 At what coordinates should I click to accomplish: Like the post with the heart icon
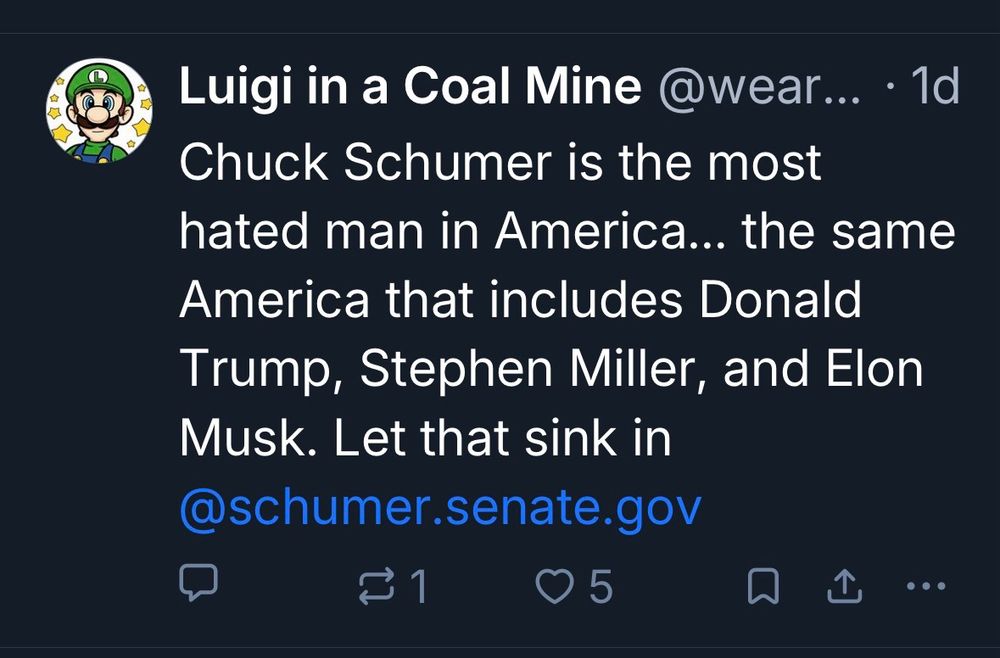(x=554, y=586)
